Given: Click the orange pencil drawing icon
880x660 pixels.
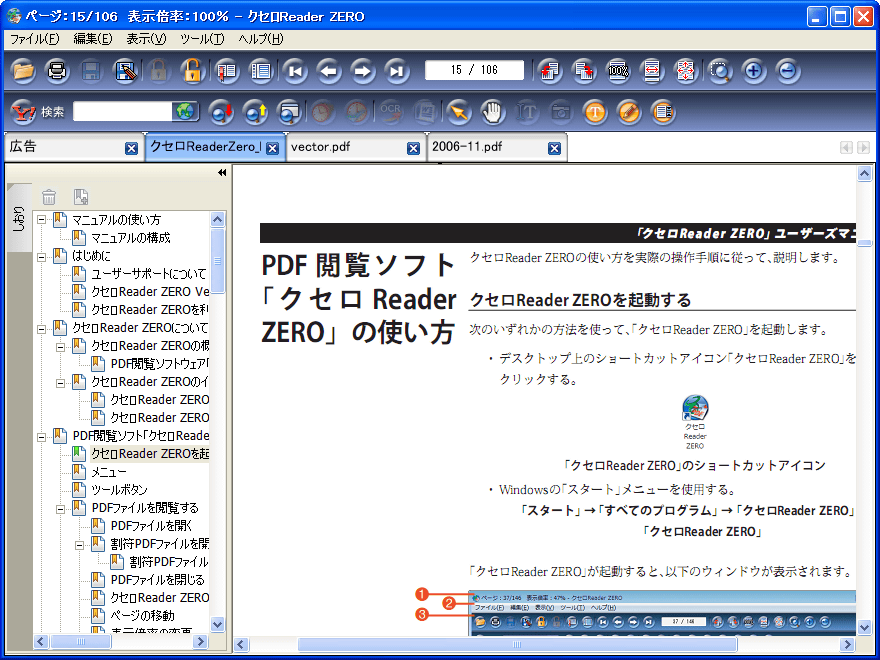Looking at the screenshot, I should (629, 112).
